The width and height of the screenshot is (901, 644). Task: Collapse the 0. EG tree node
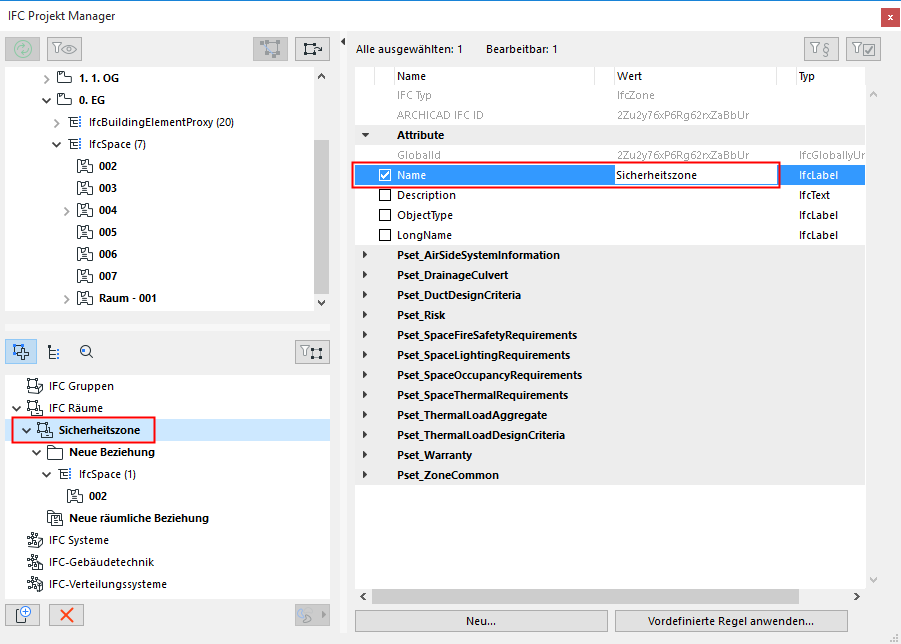[x=46, y=99]
